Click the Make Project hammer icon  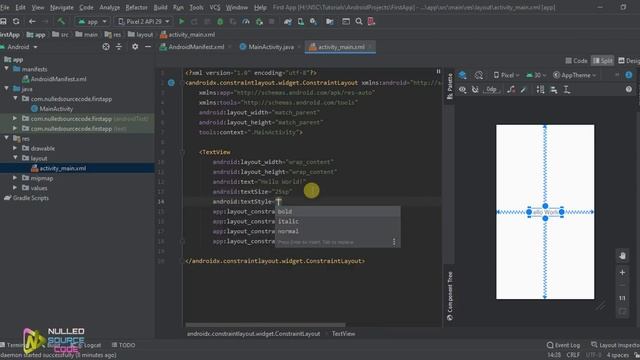[61, 21]
